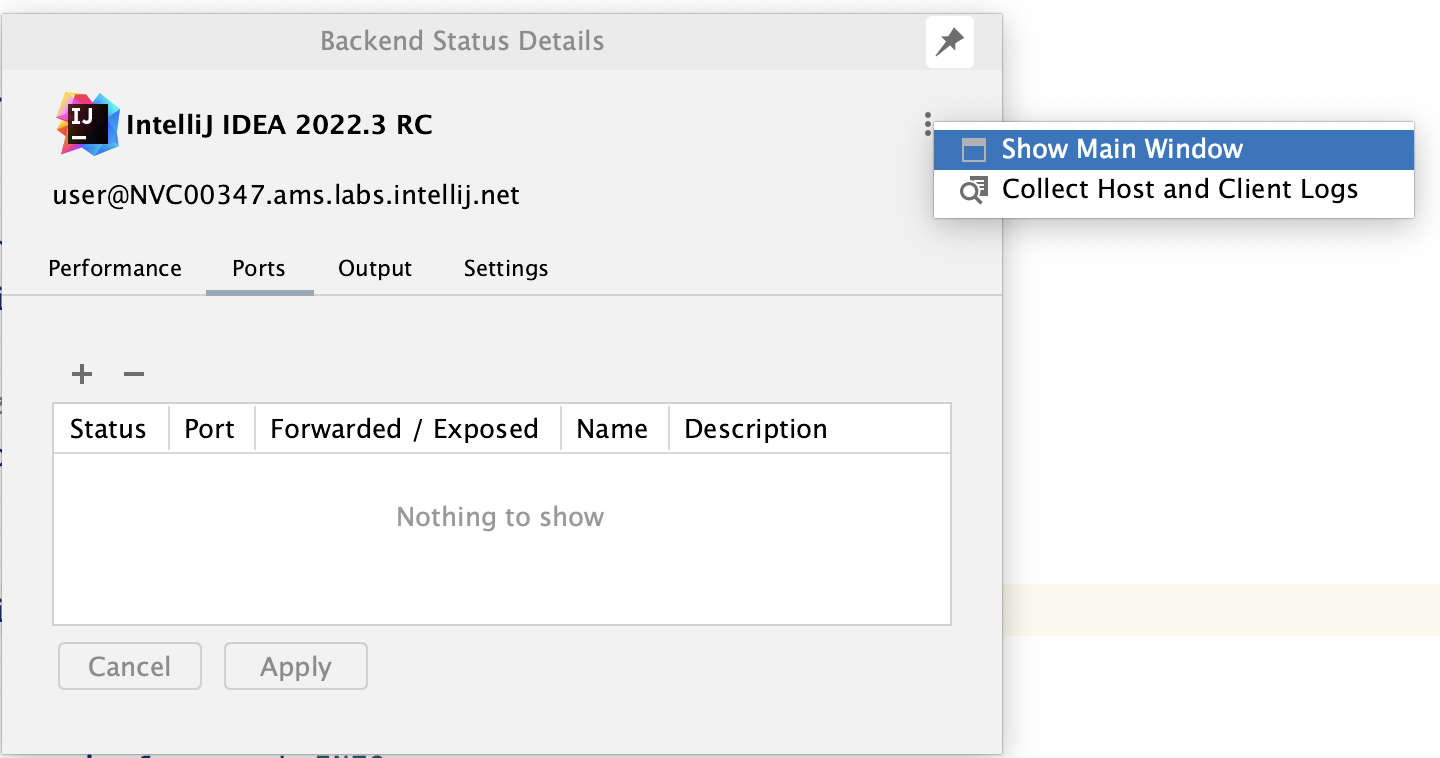Open the three-dot options menu
The width and height of the screenshot is (1440, 758).
[x=929, y=122]
